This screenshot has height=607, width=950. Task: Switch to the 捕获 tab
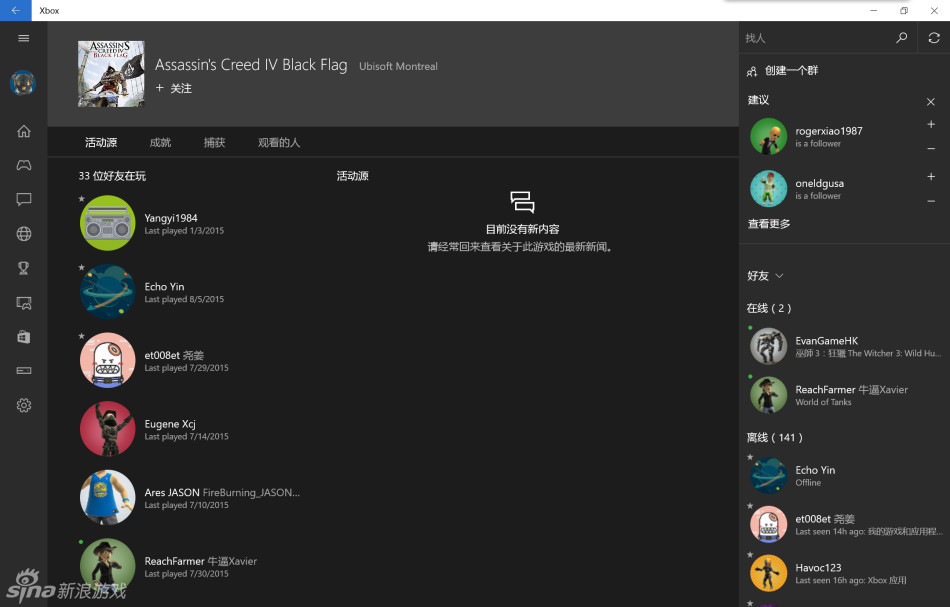point(214,143)
